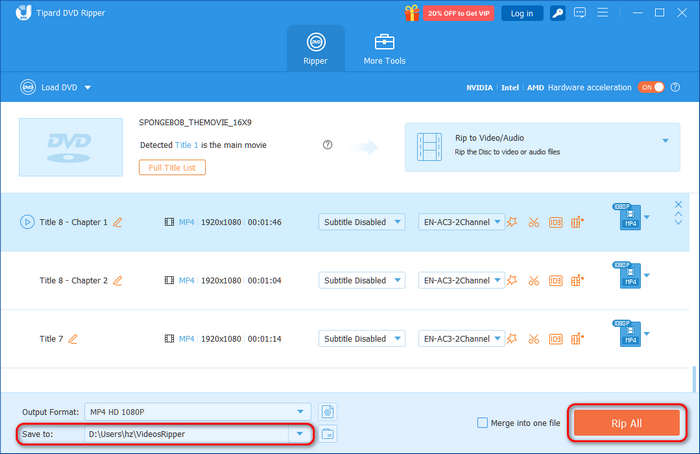Image resolution: width=700 pixels, height=454 pixels.
Task: Click MP4 format icon for Title 8 - Chapter 2
Action: coord(628,275)
